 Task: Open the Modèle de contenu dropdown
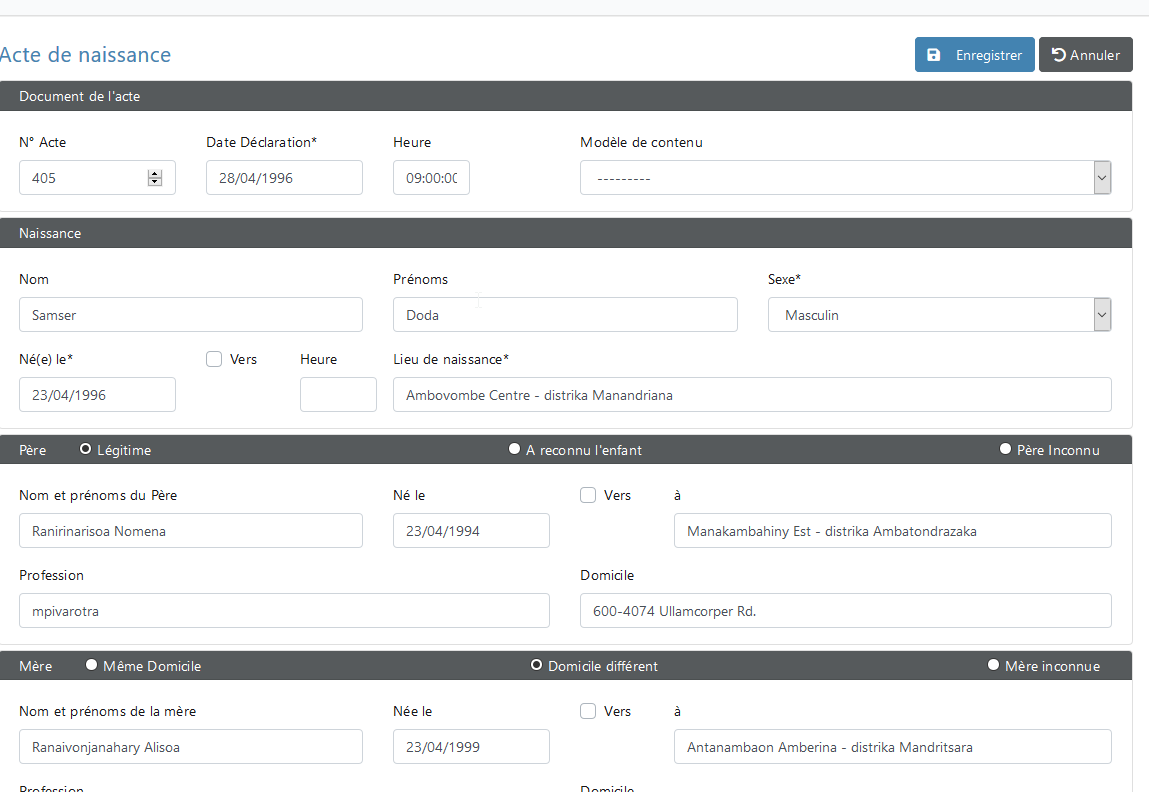pyautogui.click(x=846, y=178)
